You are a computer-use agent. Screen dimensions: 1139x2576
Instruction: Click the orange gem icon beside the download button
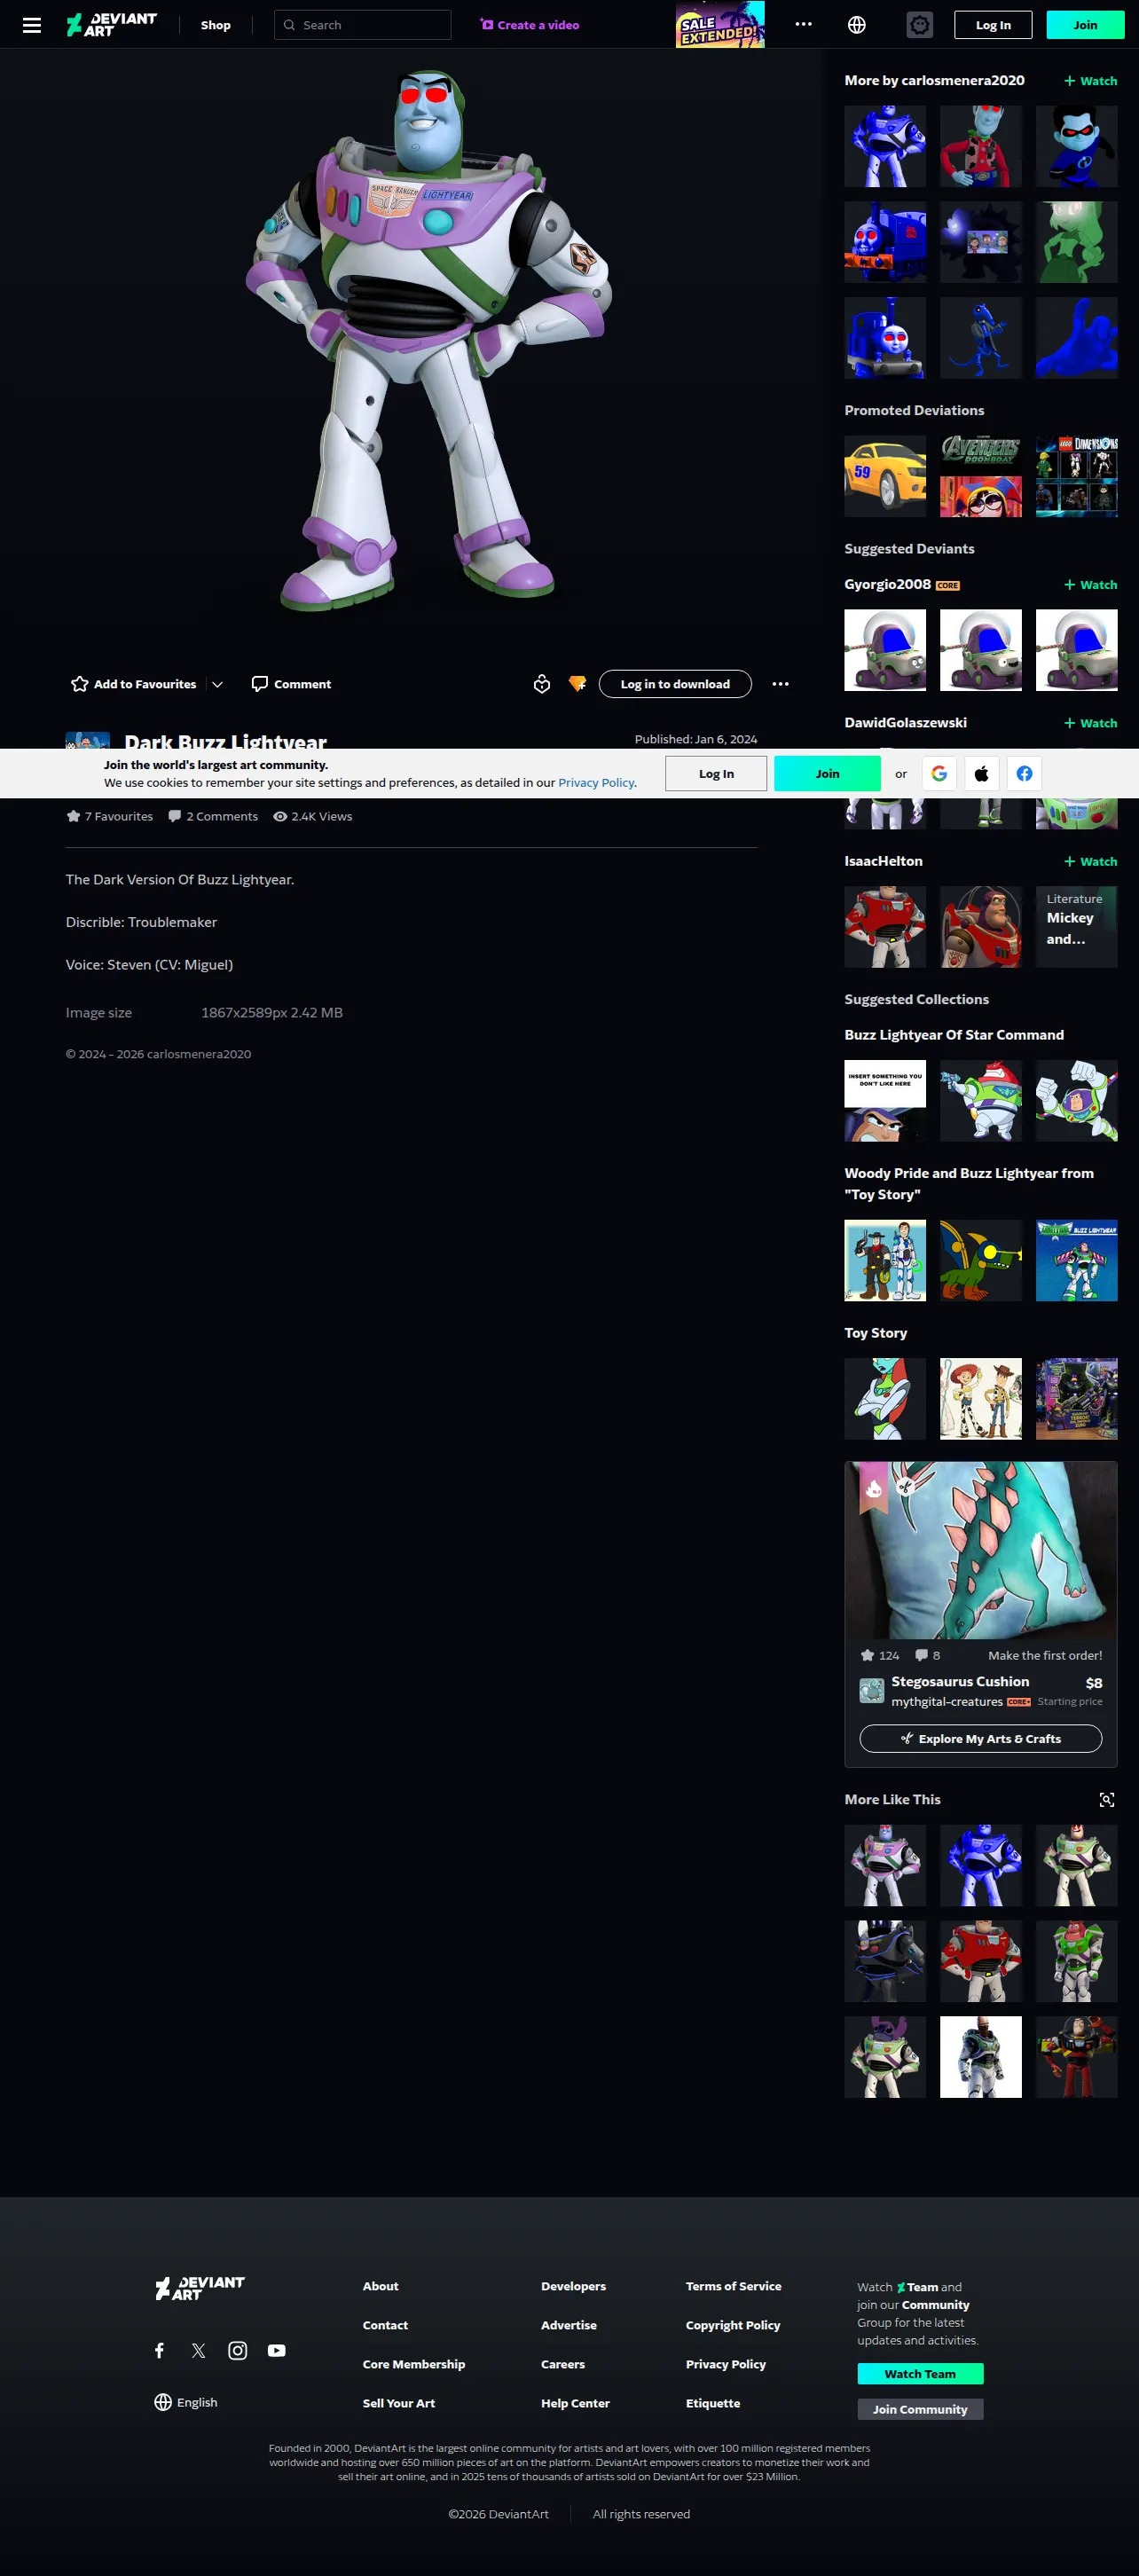(x=577, y=684)
